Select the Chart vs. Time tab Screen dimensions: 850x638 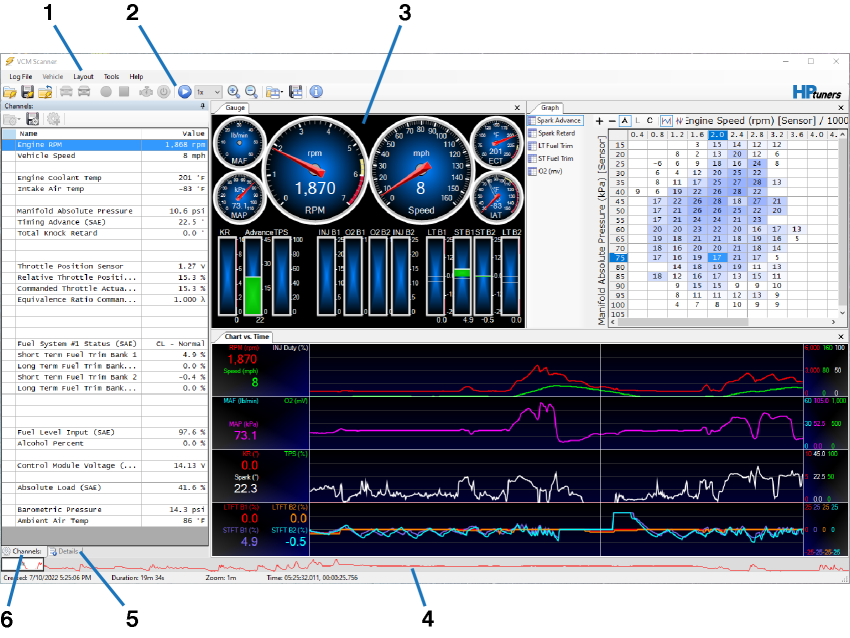point(247,337)
